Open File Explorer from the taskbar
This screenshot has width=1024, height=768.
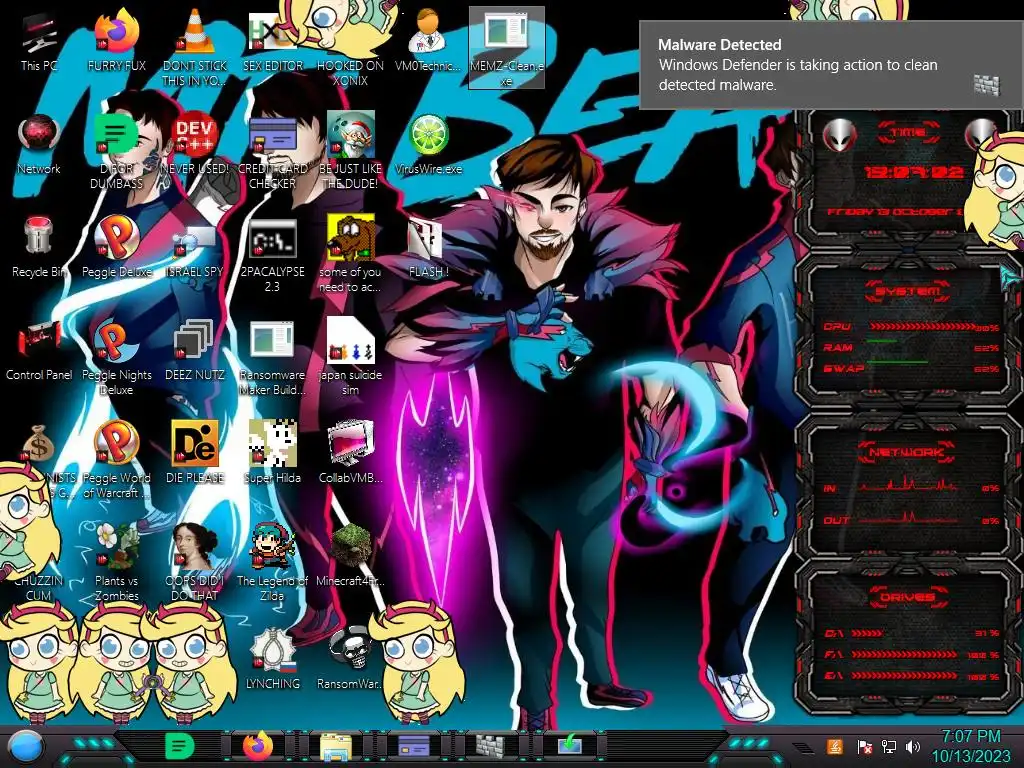point(336,746)
